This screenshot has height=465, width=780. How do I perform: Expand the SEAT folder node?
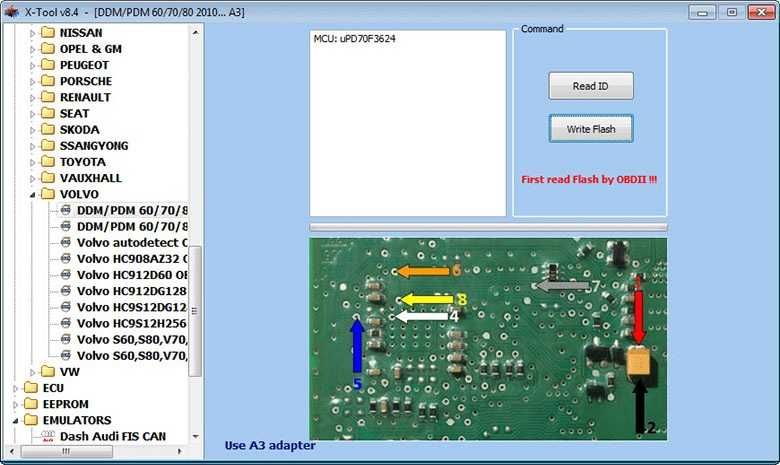click(32, 114)
